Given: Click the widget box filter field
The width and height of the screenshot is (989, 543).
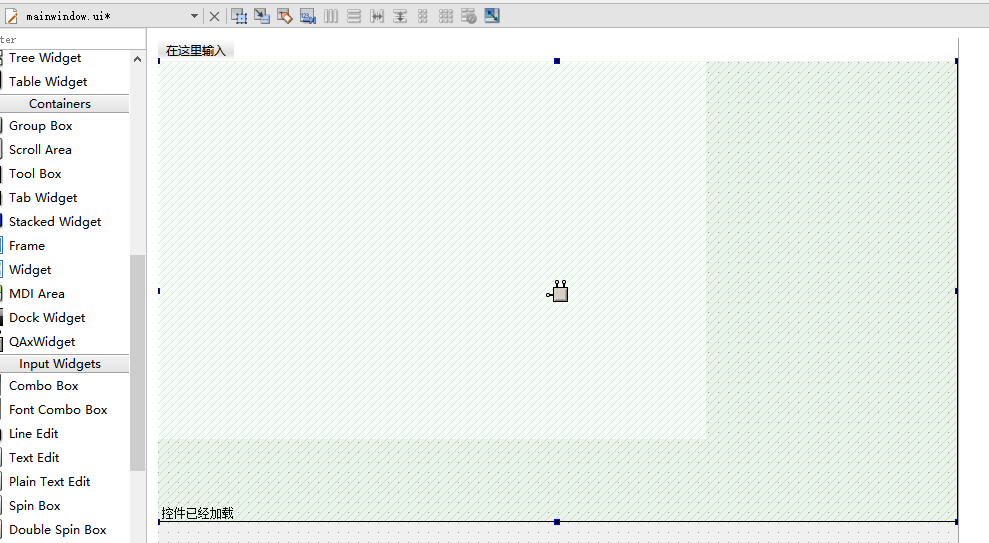Looking at the screenshot, I should 73,40.
